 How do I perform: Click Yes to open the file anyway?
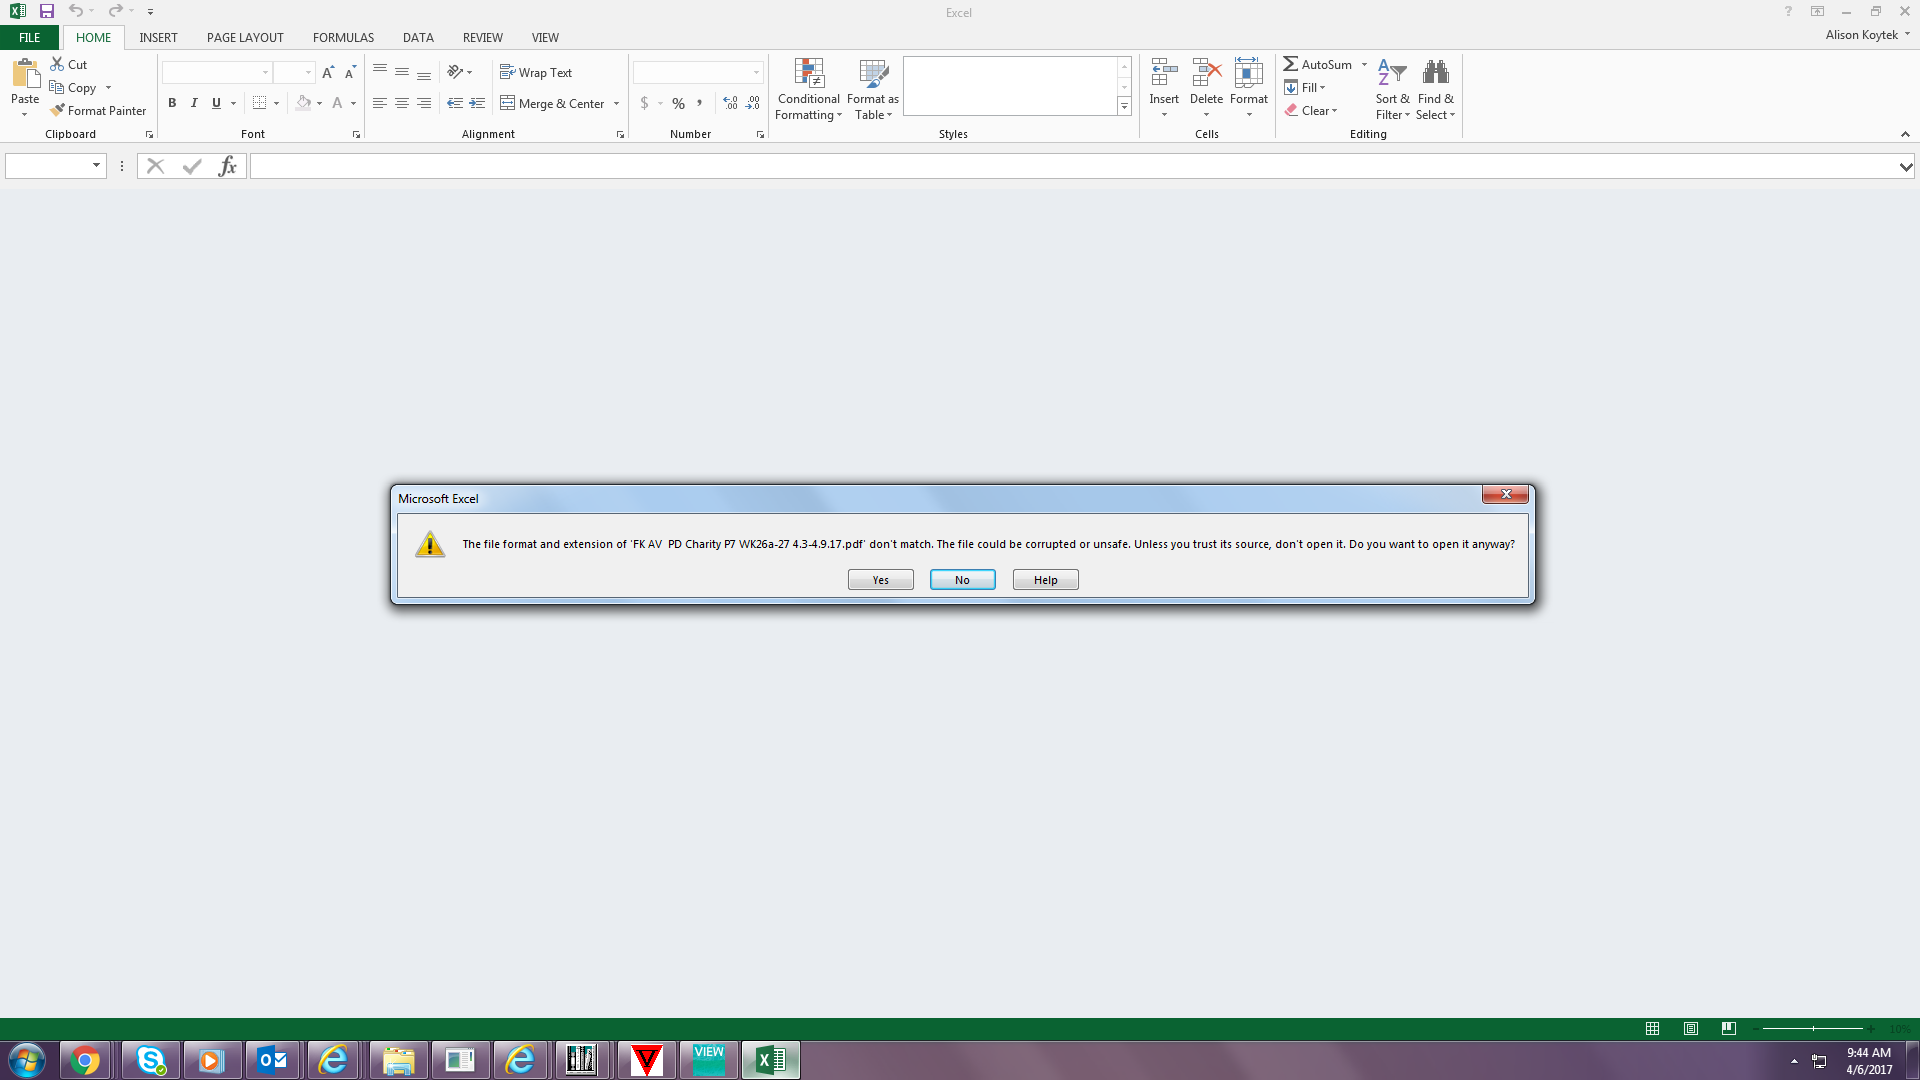click(x=878, y=580)
